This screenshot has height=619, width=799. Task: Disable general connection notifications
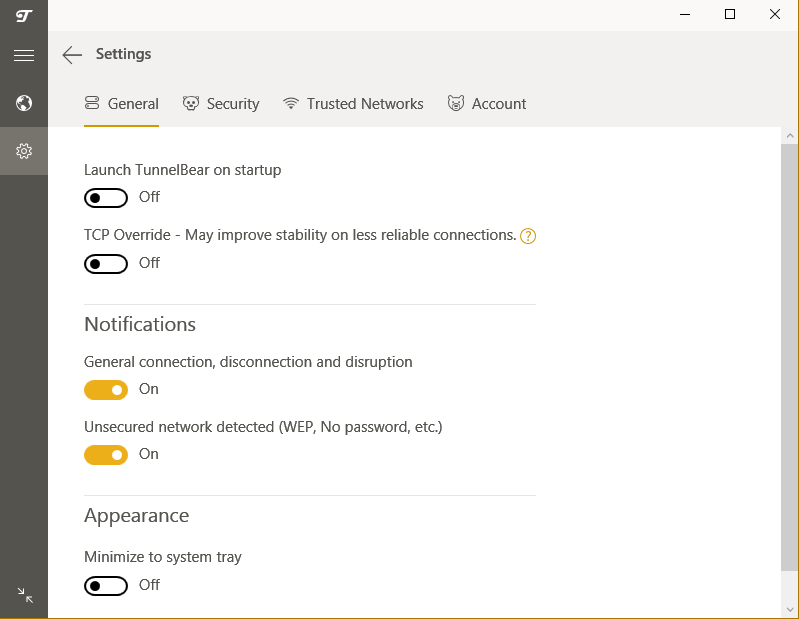click(106, 390)
